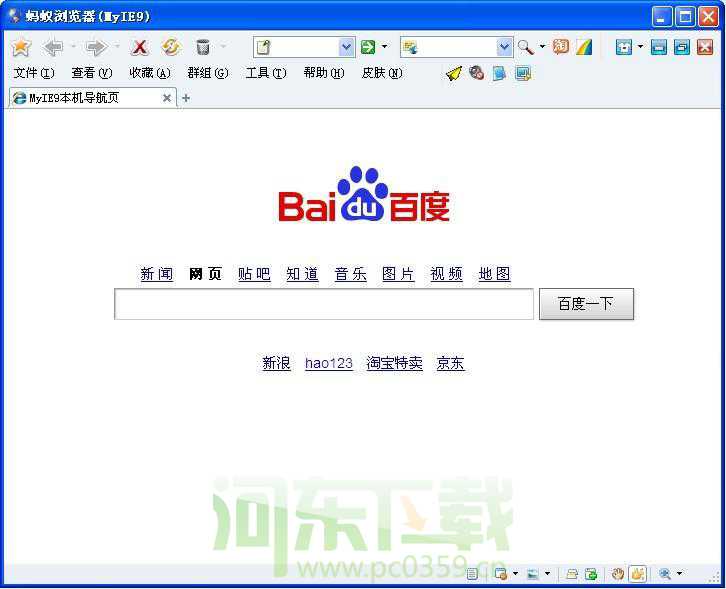Click the magnifier search icon
This screenshot has height=589, width=726.
[525, 47]
